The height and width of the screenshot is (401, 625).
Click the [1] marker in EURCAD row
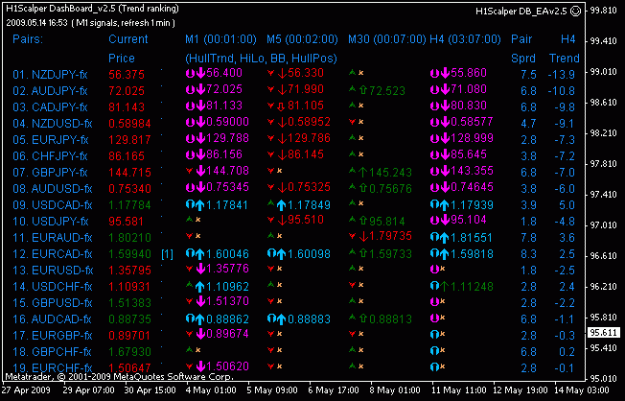click(x=167, y=254)
